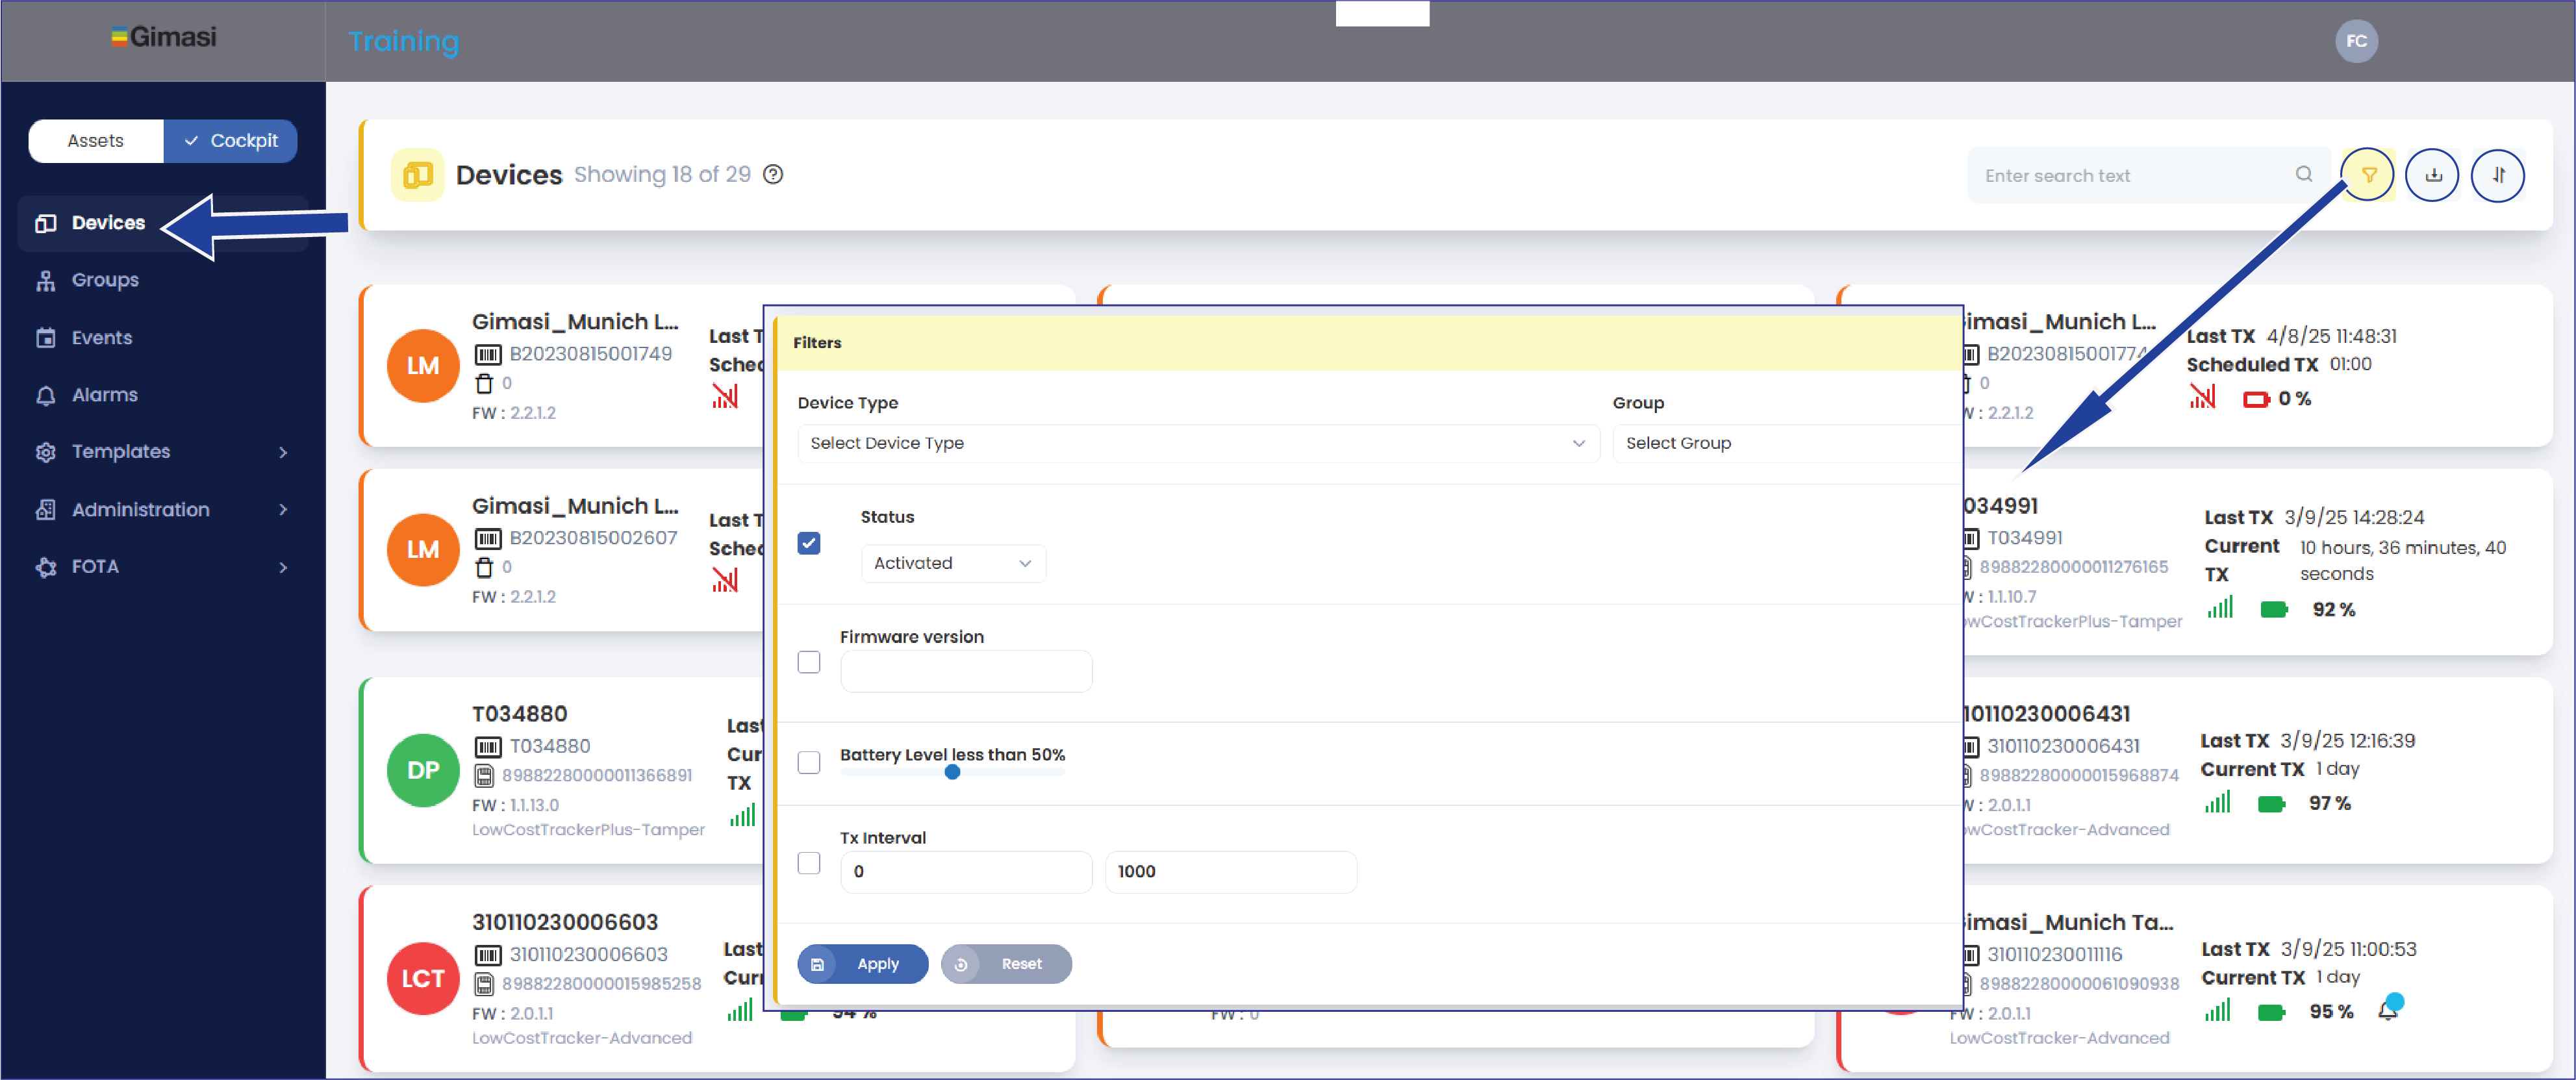Click the help question mark icon
2576x1080 pixels.
point(773,174)
